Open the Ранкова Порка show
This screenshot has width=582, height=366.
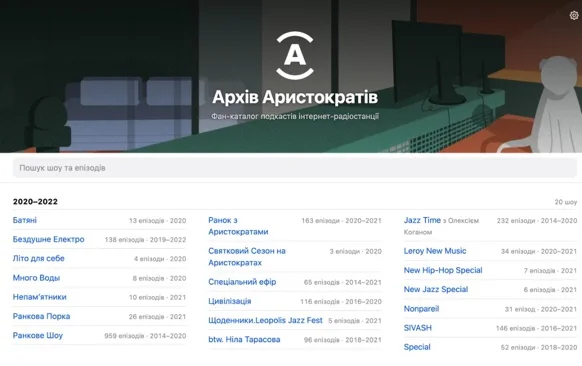pyautogui.click(x=42, y=316)
